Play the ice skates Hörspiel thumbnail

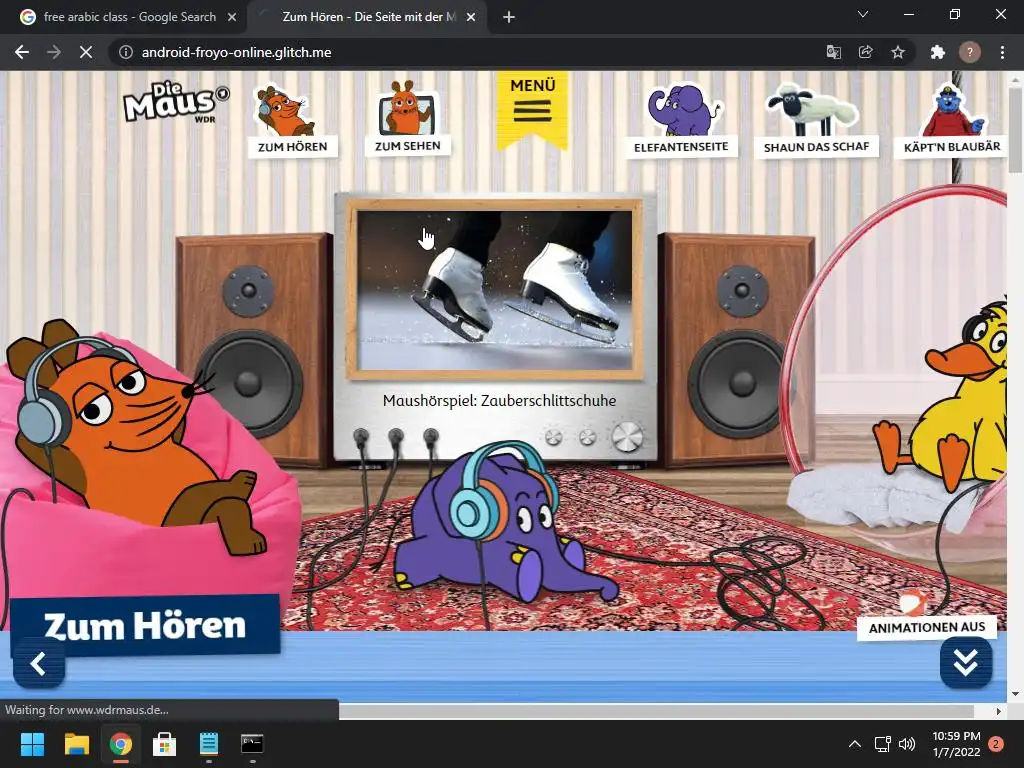[494, 290]
